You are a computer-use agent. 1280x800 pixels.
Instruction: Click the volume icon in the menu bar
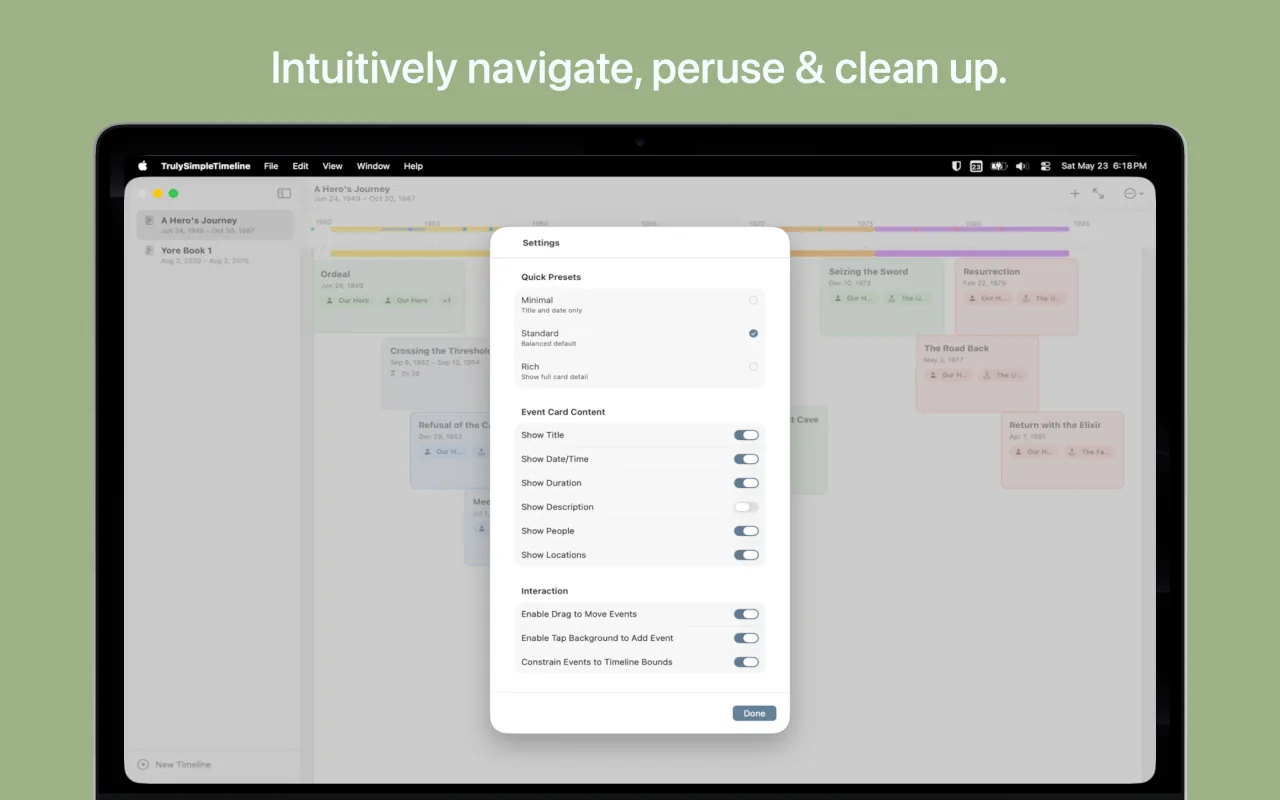(1023, 166)
